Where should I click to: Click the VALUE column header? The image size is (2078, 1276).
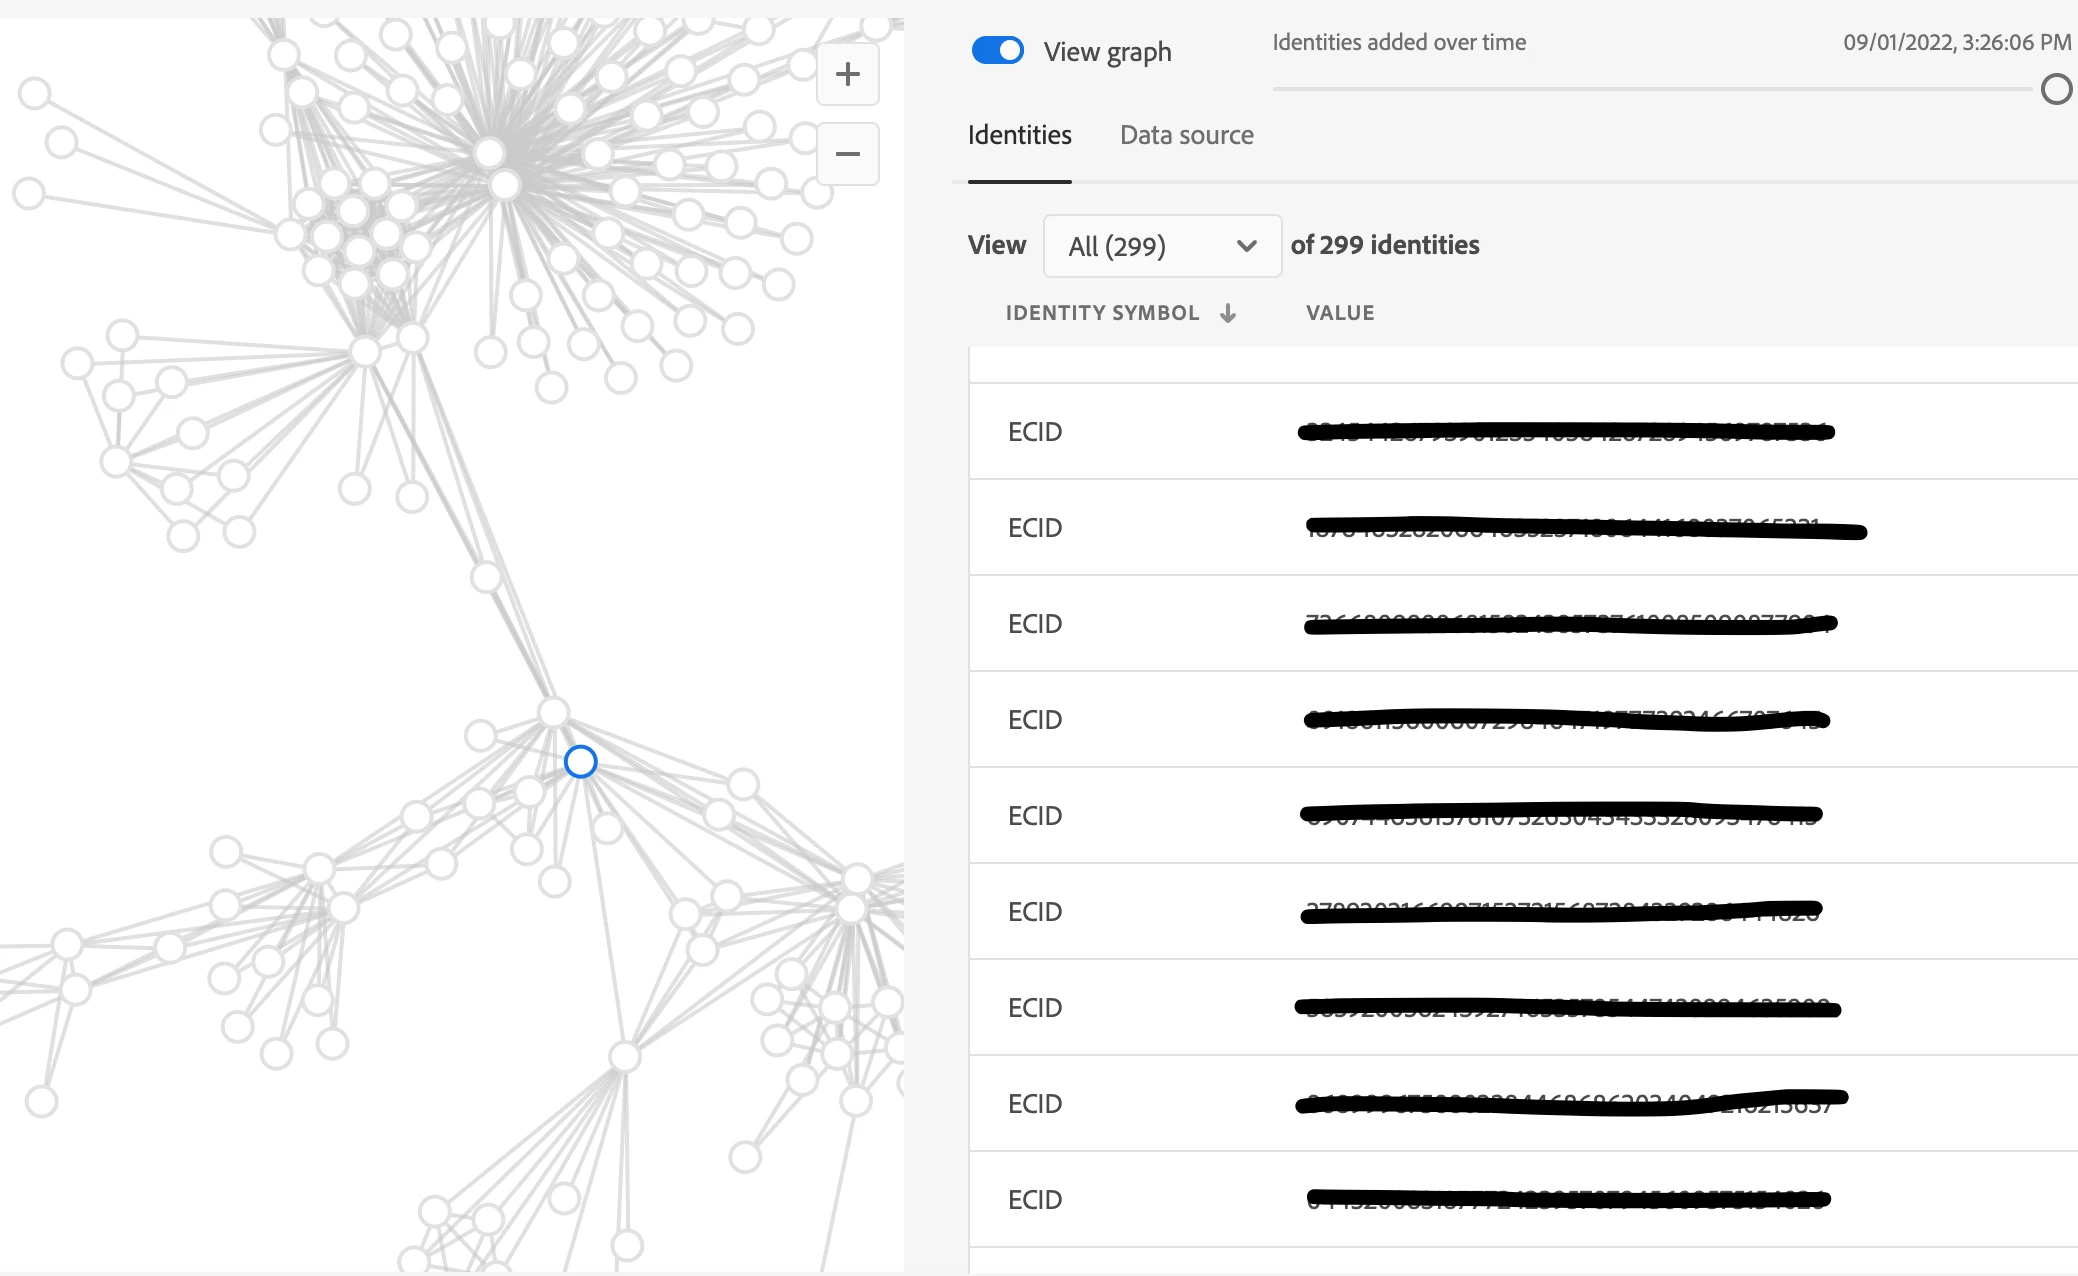click(1339, 313)
